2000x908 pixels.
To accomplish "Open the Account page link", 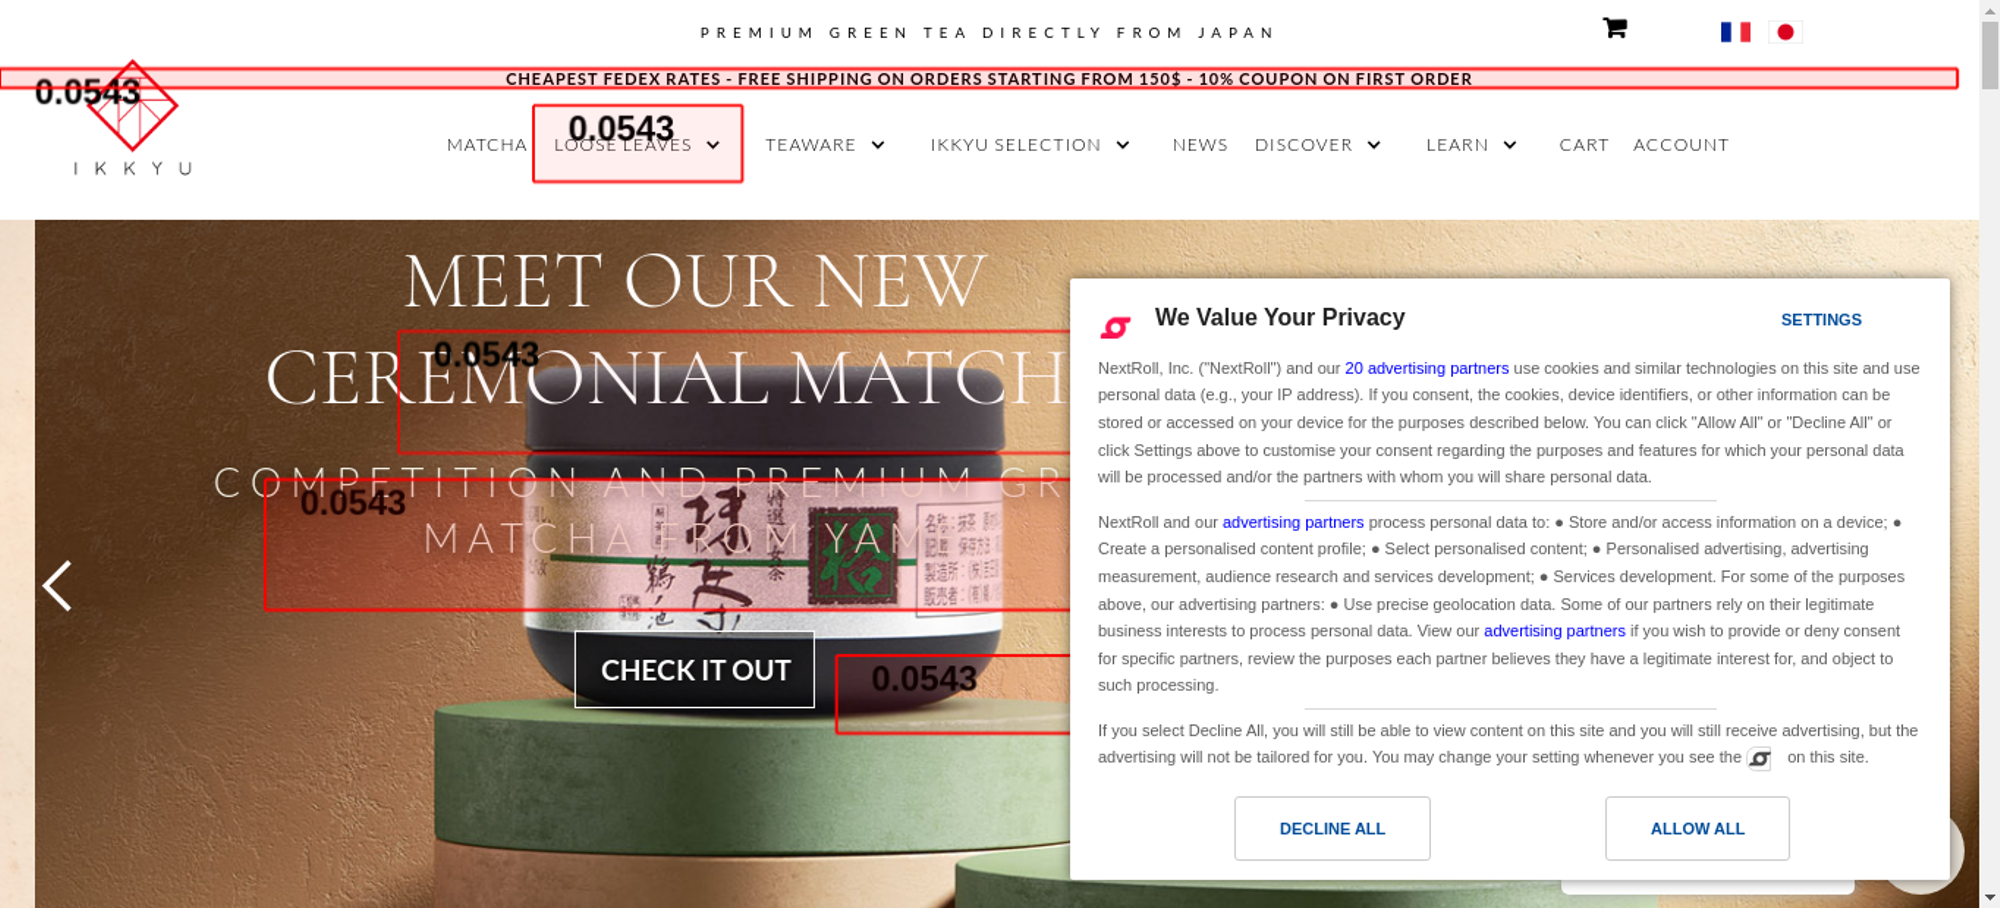I will [1680, 145].
